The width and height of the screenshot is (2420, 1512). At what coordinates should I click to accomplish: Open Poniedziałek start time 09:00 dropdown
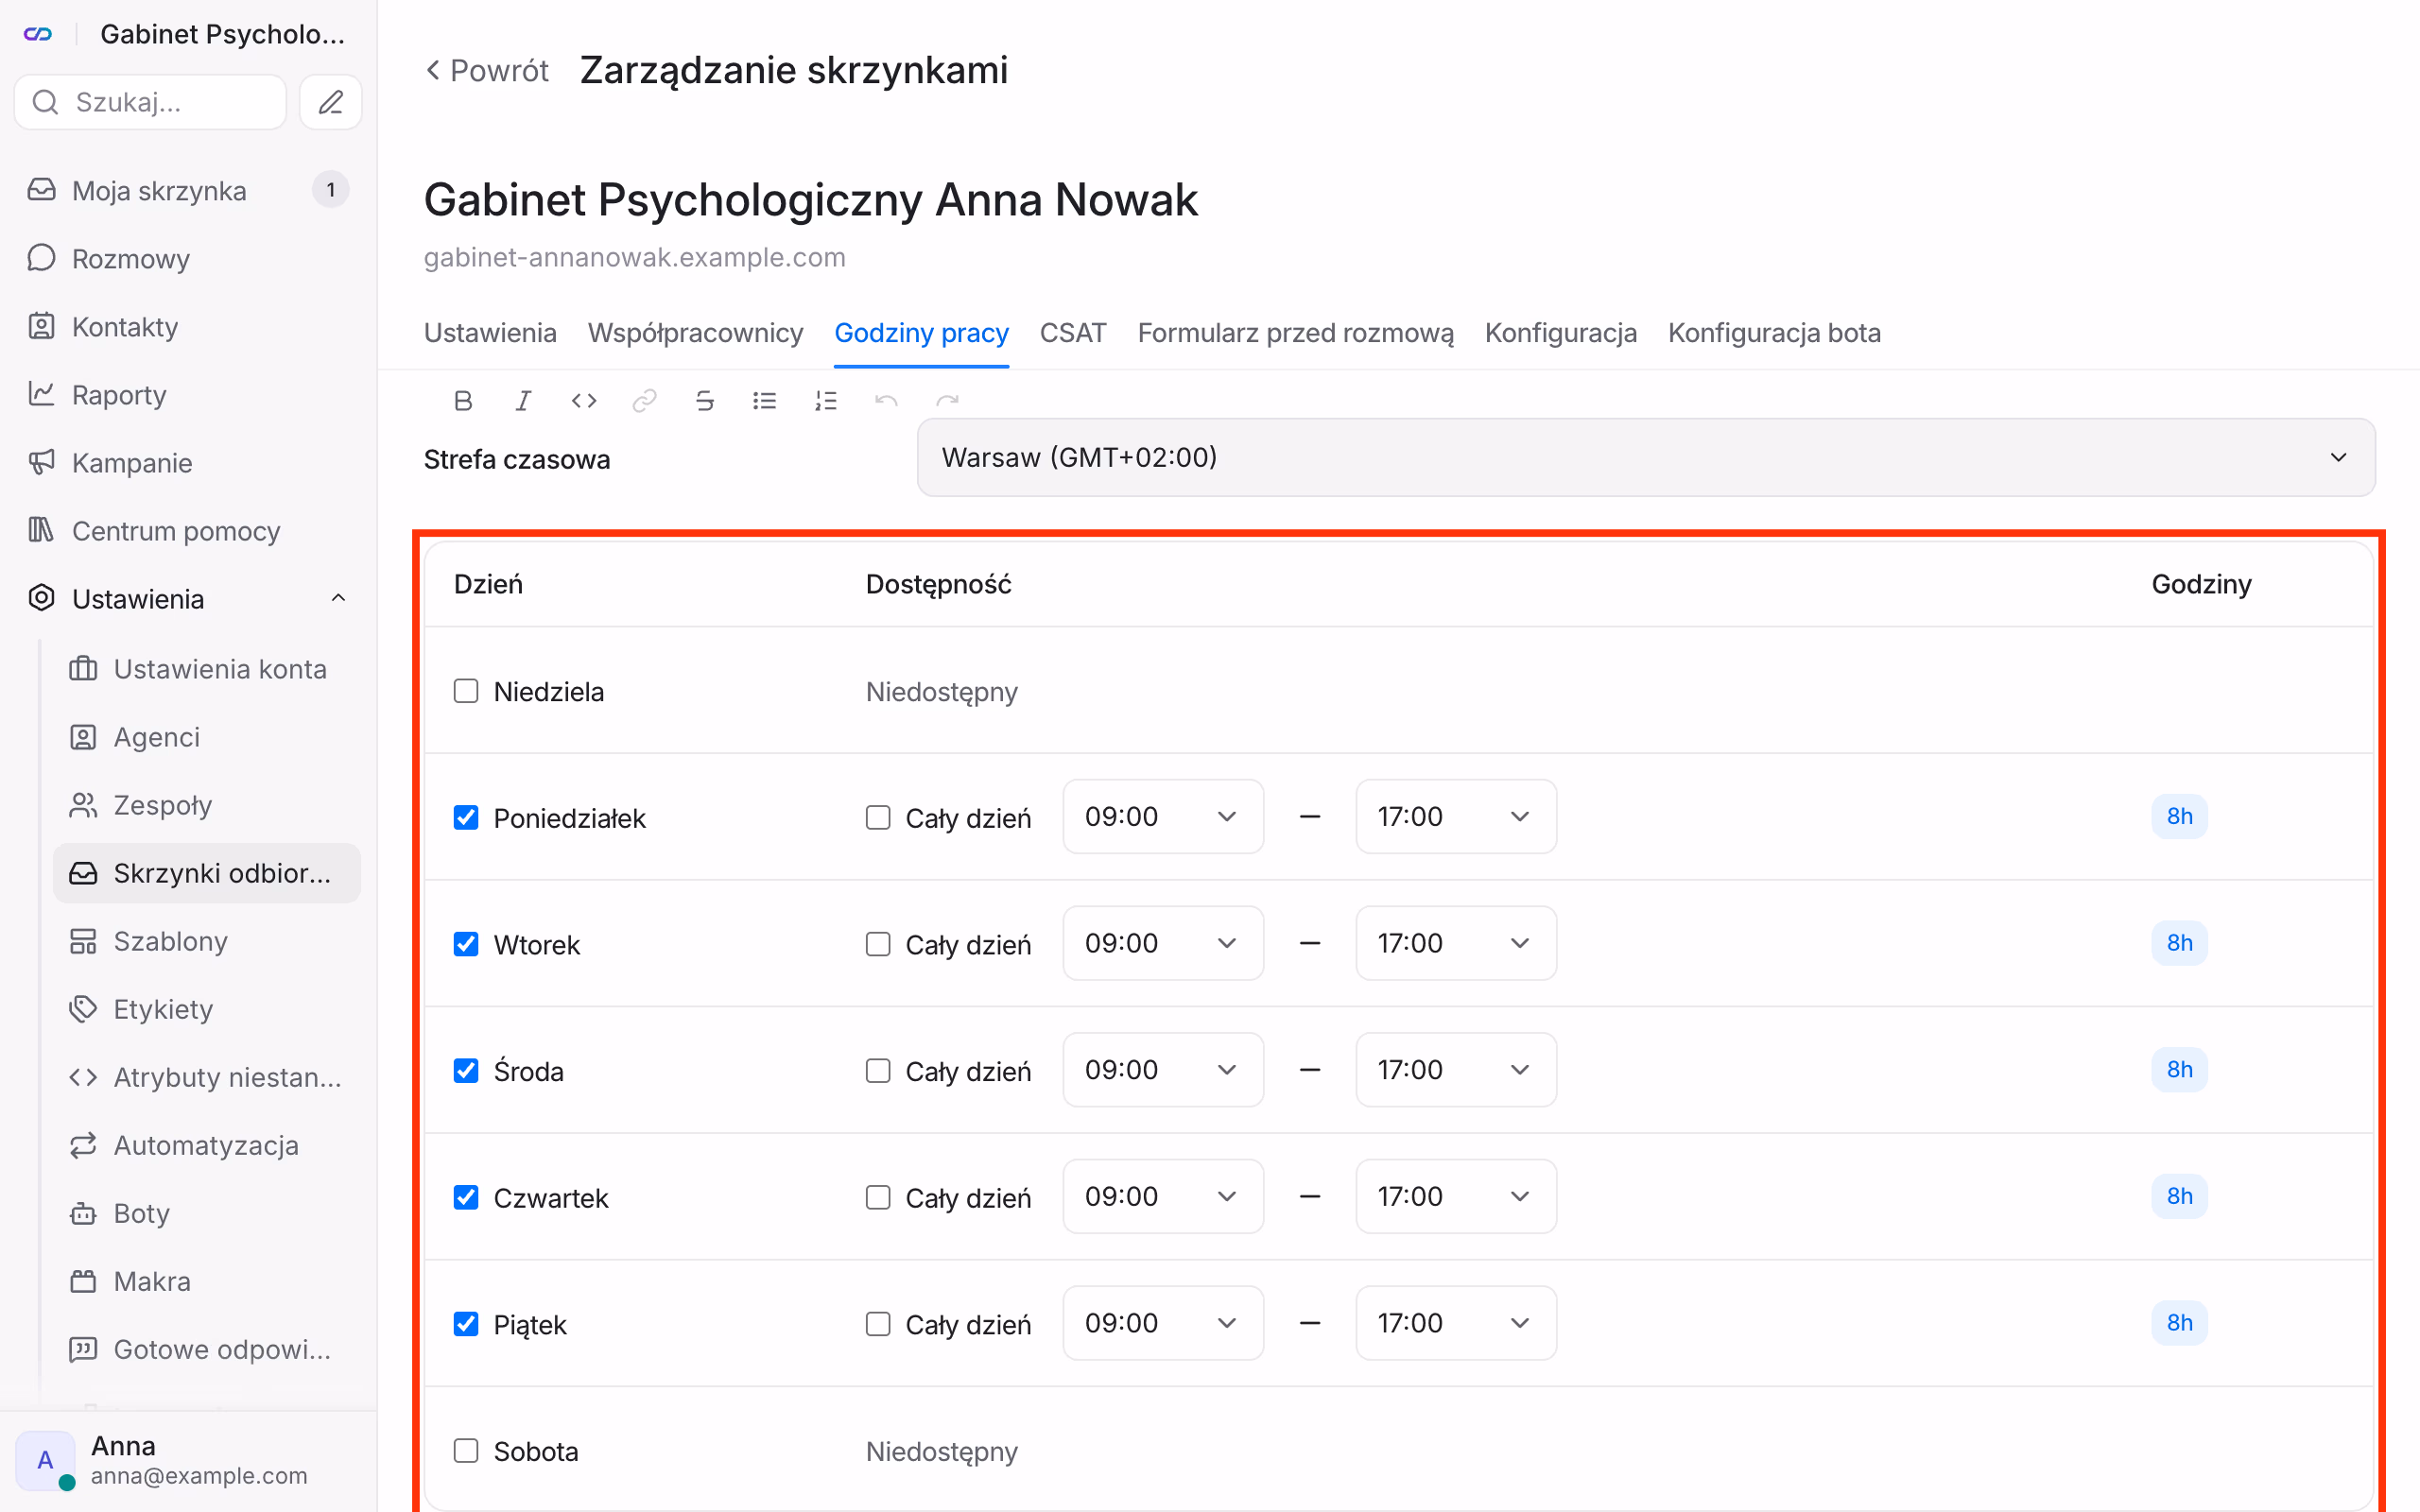tap(1163, 816)
